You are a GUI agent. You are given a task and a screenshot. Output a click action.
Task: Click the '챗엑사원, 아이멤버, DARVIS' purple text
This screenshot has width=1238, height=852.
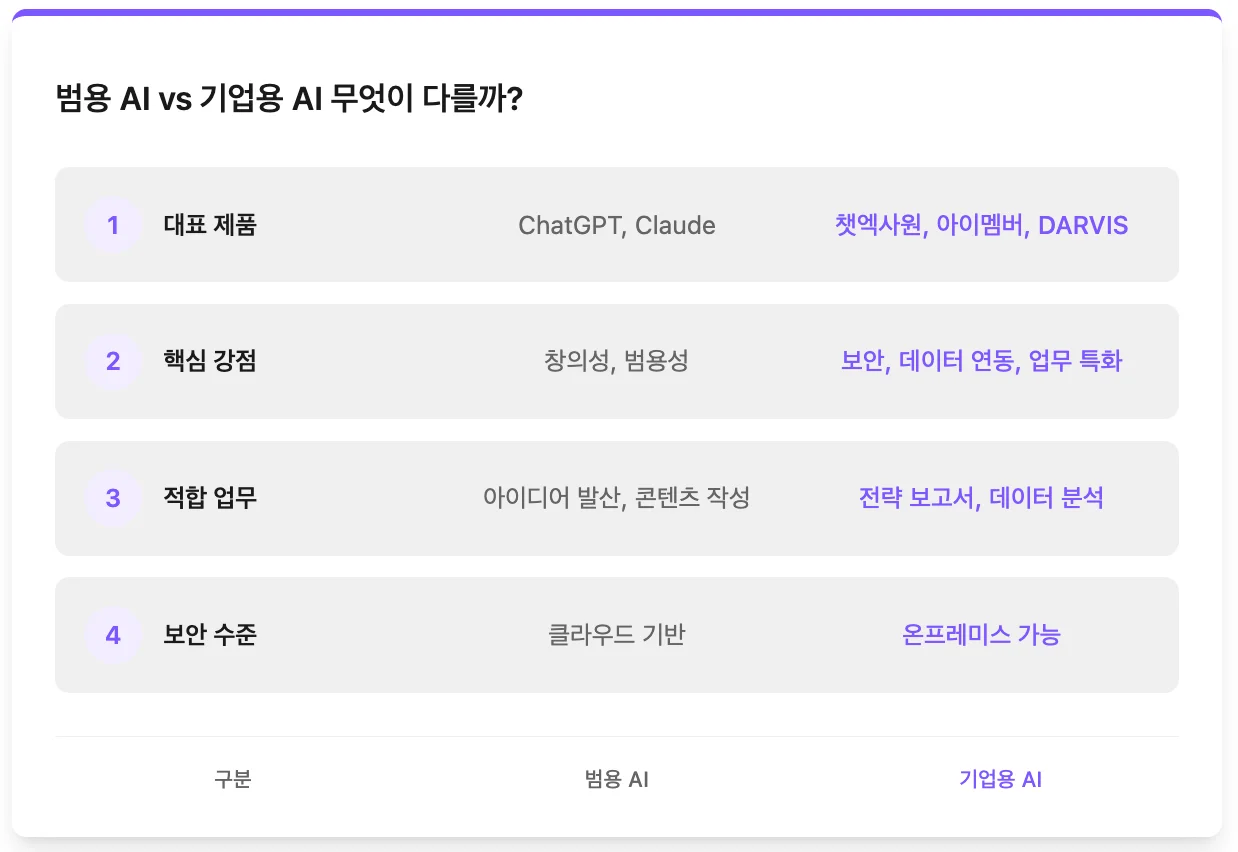pos(981,225)
